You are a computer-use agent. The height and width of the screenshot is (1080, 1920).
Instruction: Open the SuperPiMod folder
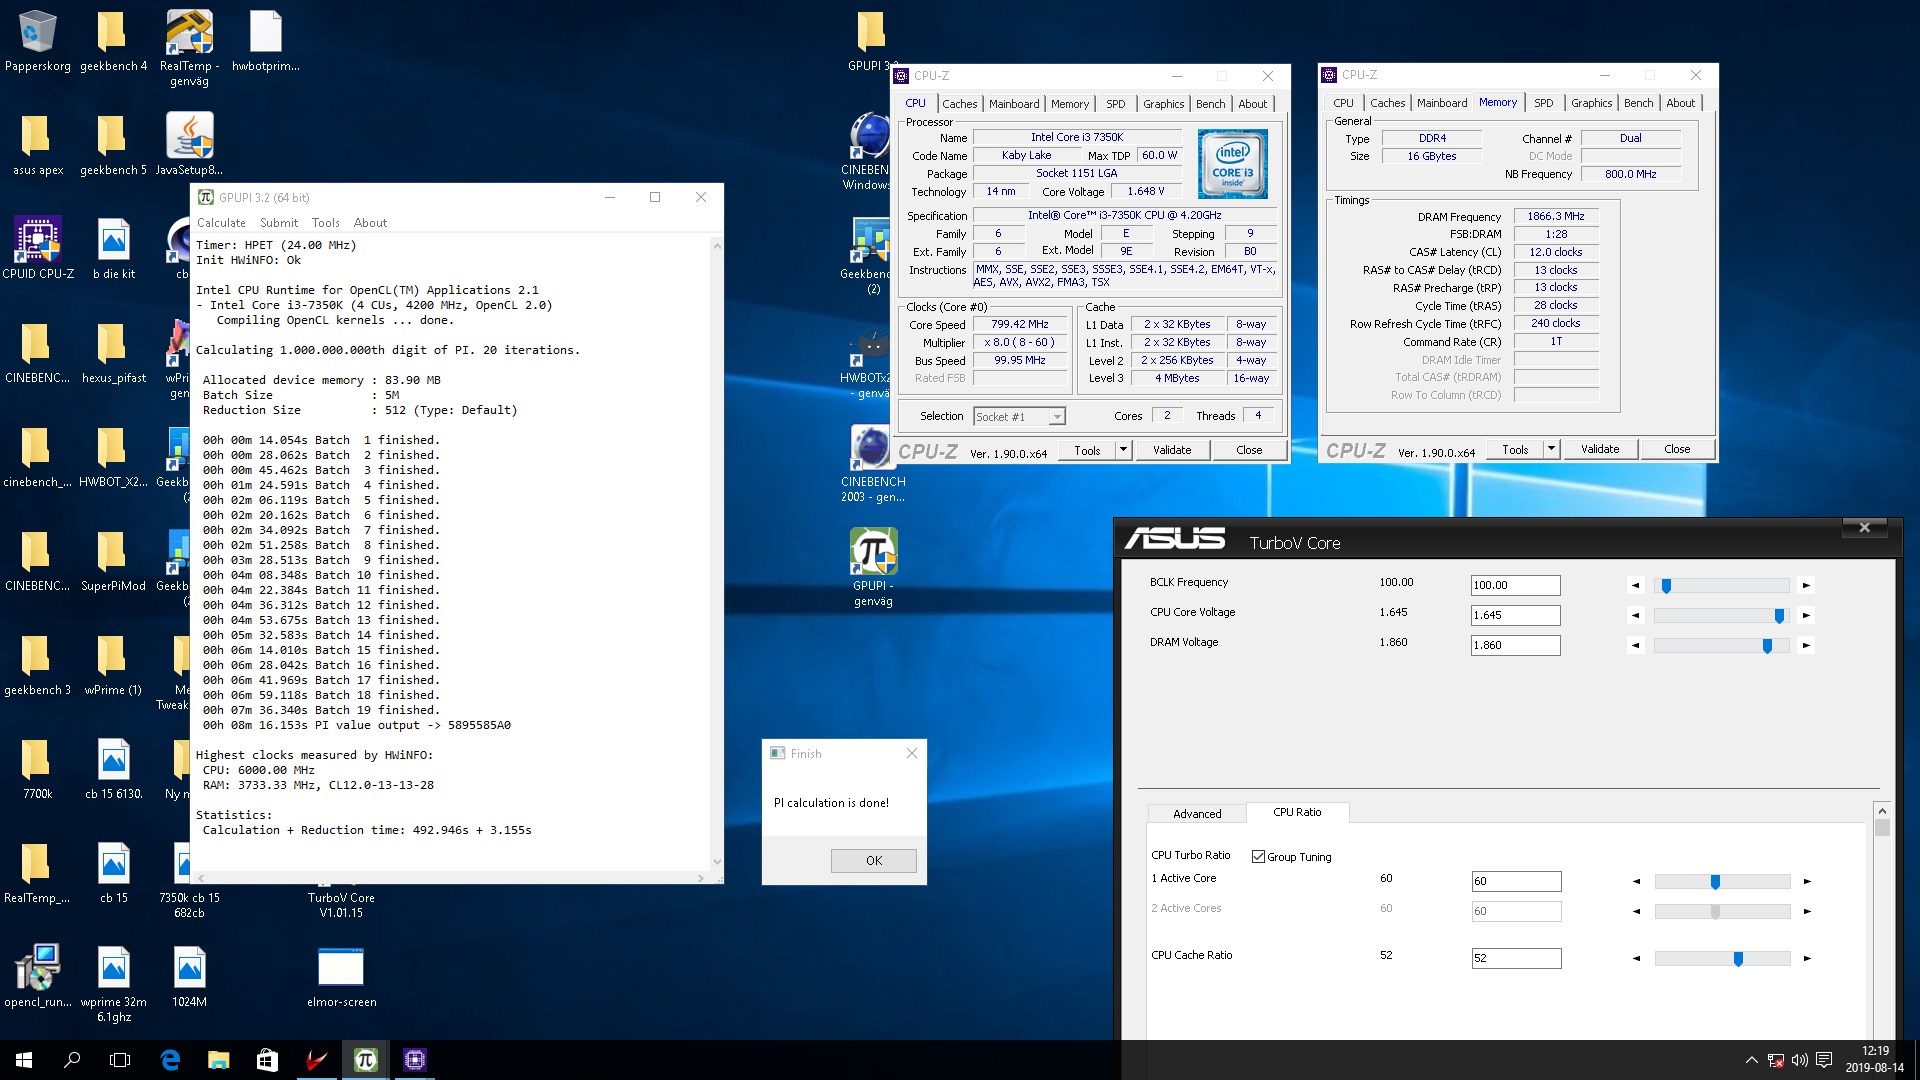(x=113, y=562)
